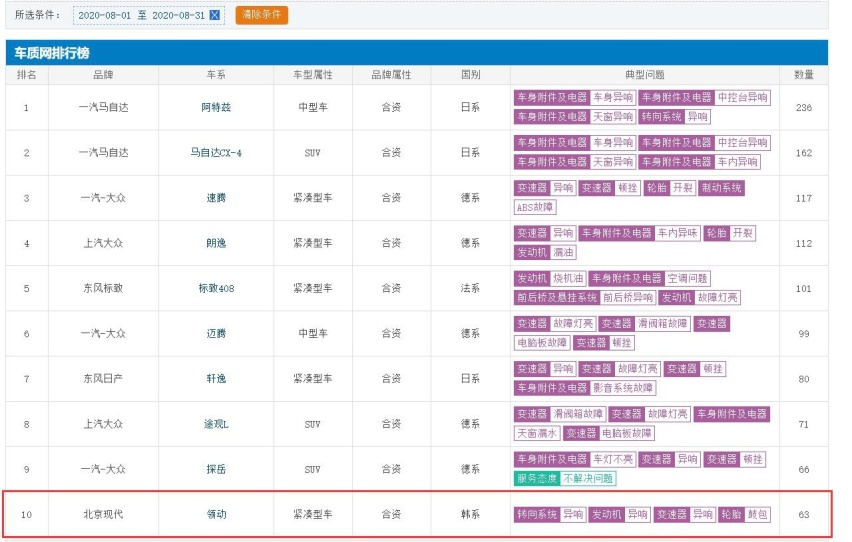Open the 朗逸 car series link

[x=216, y=243]
